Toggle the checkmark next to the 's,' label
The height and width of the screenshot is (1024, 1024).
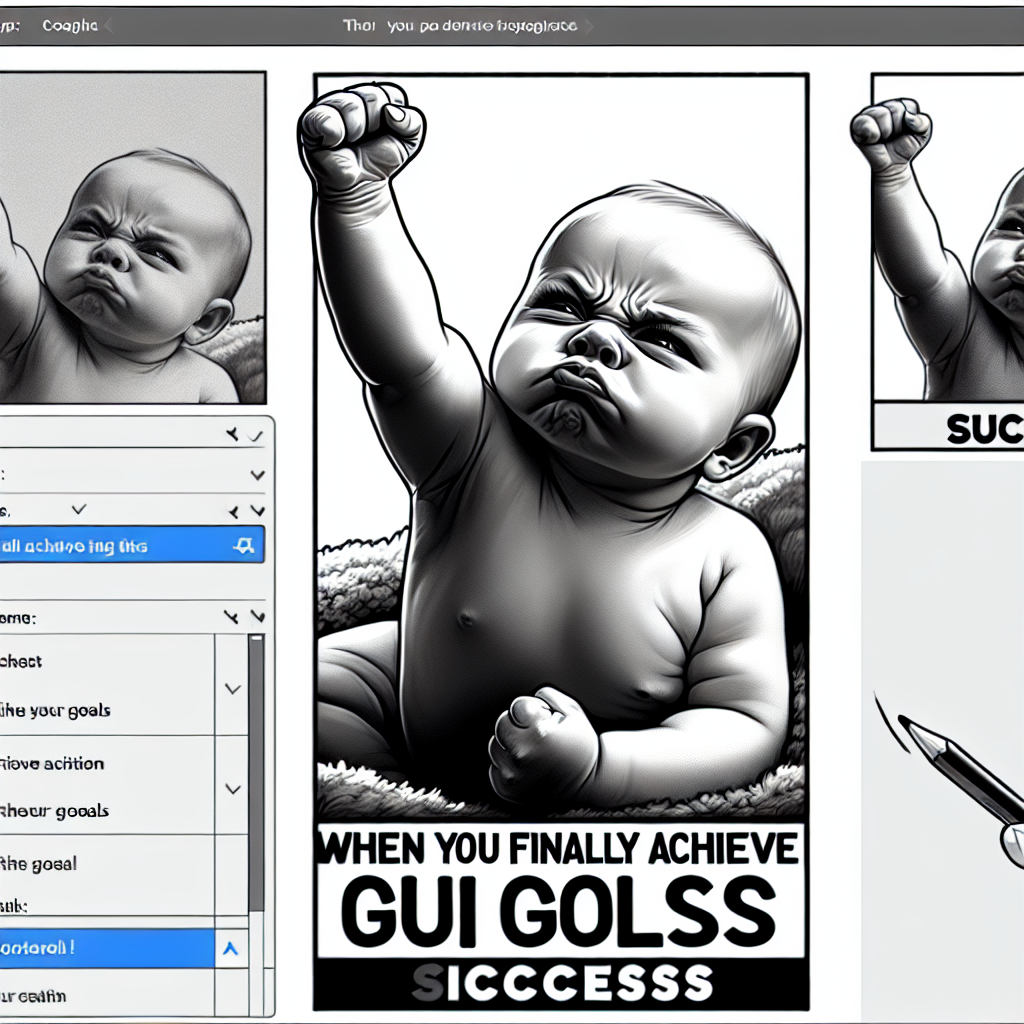tap(79, 509)
